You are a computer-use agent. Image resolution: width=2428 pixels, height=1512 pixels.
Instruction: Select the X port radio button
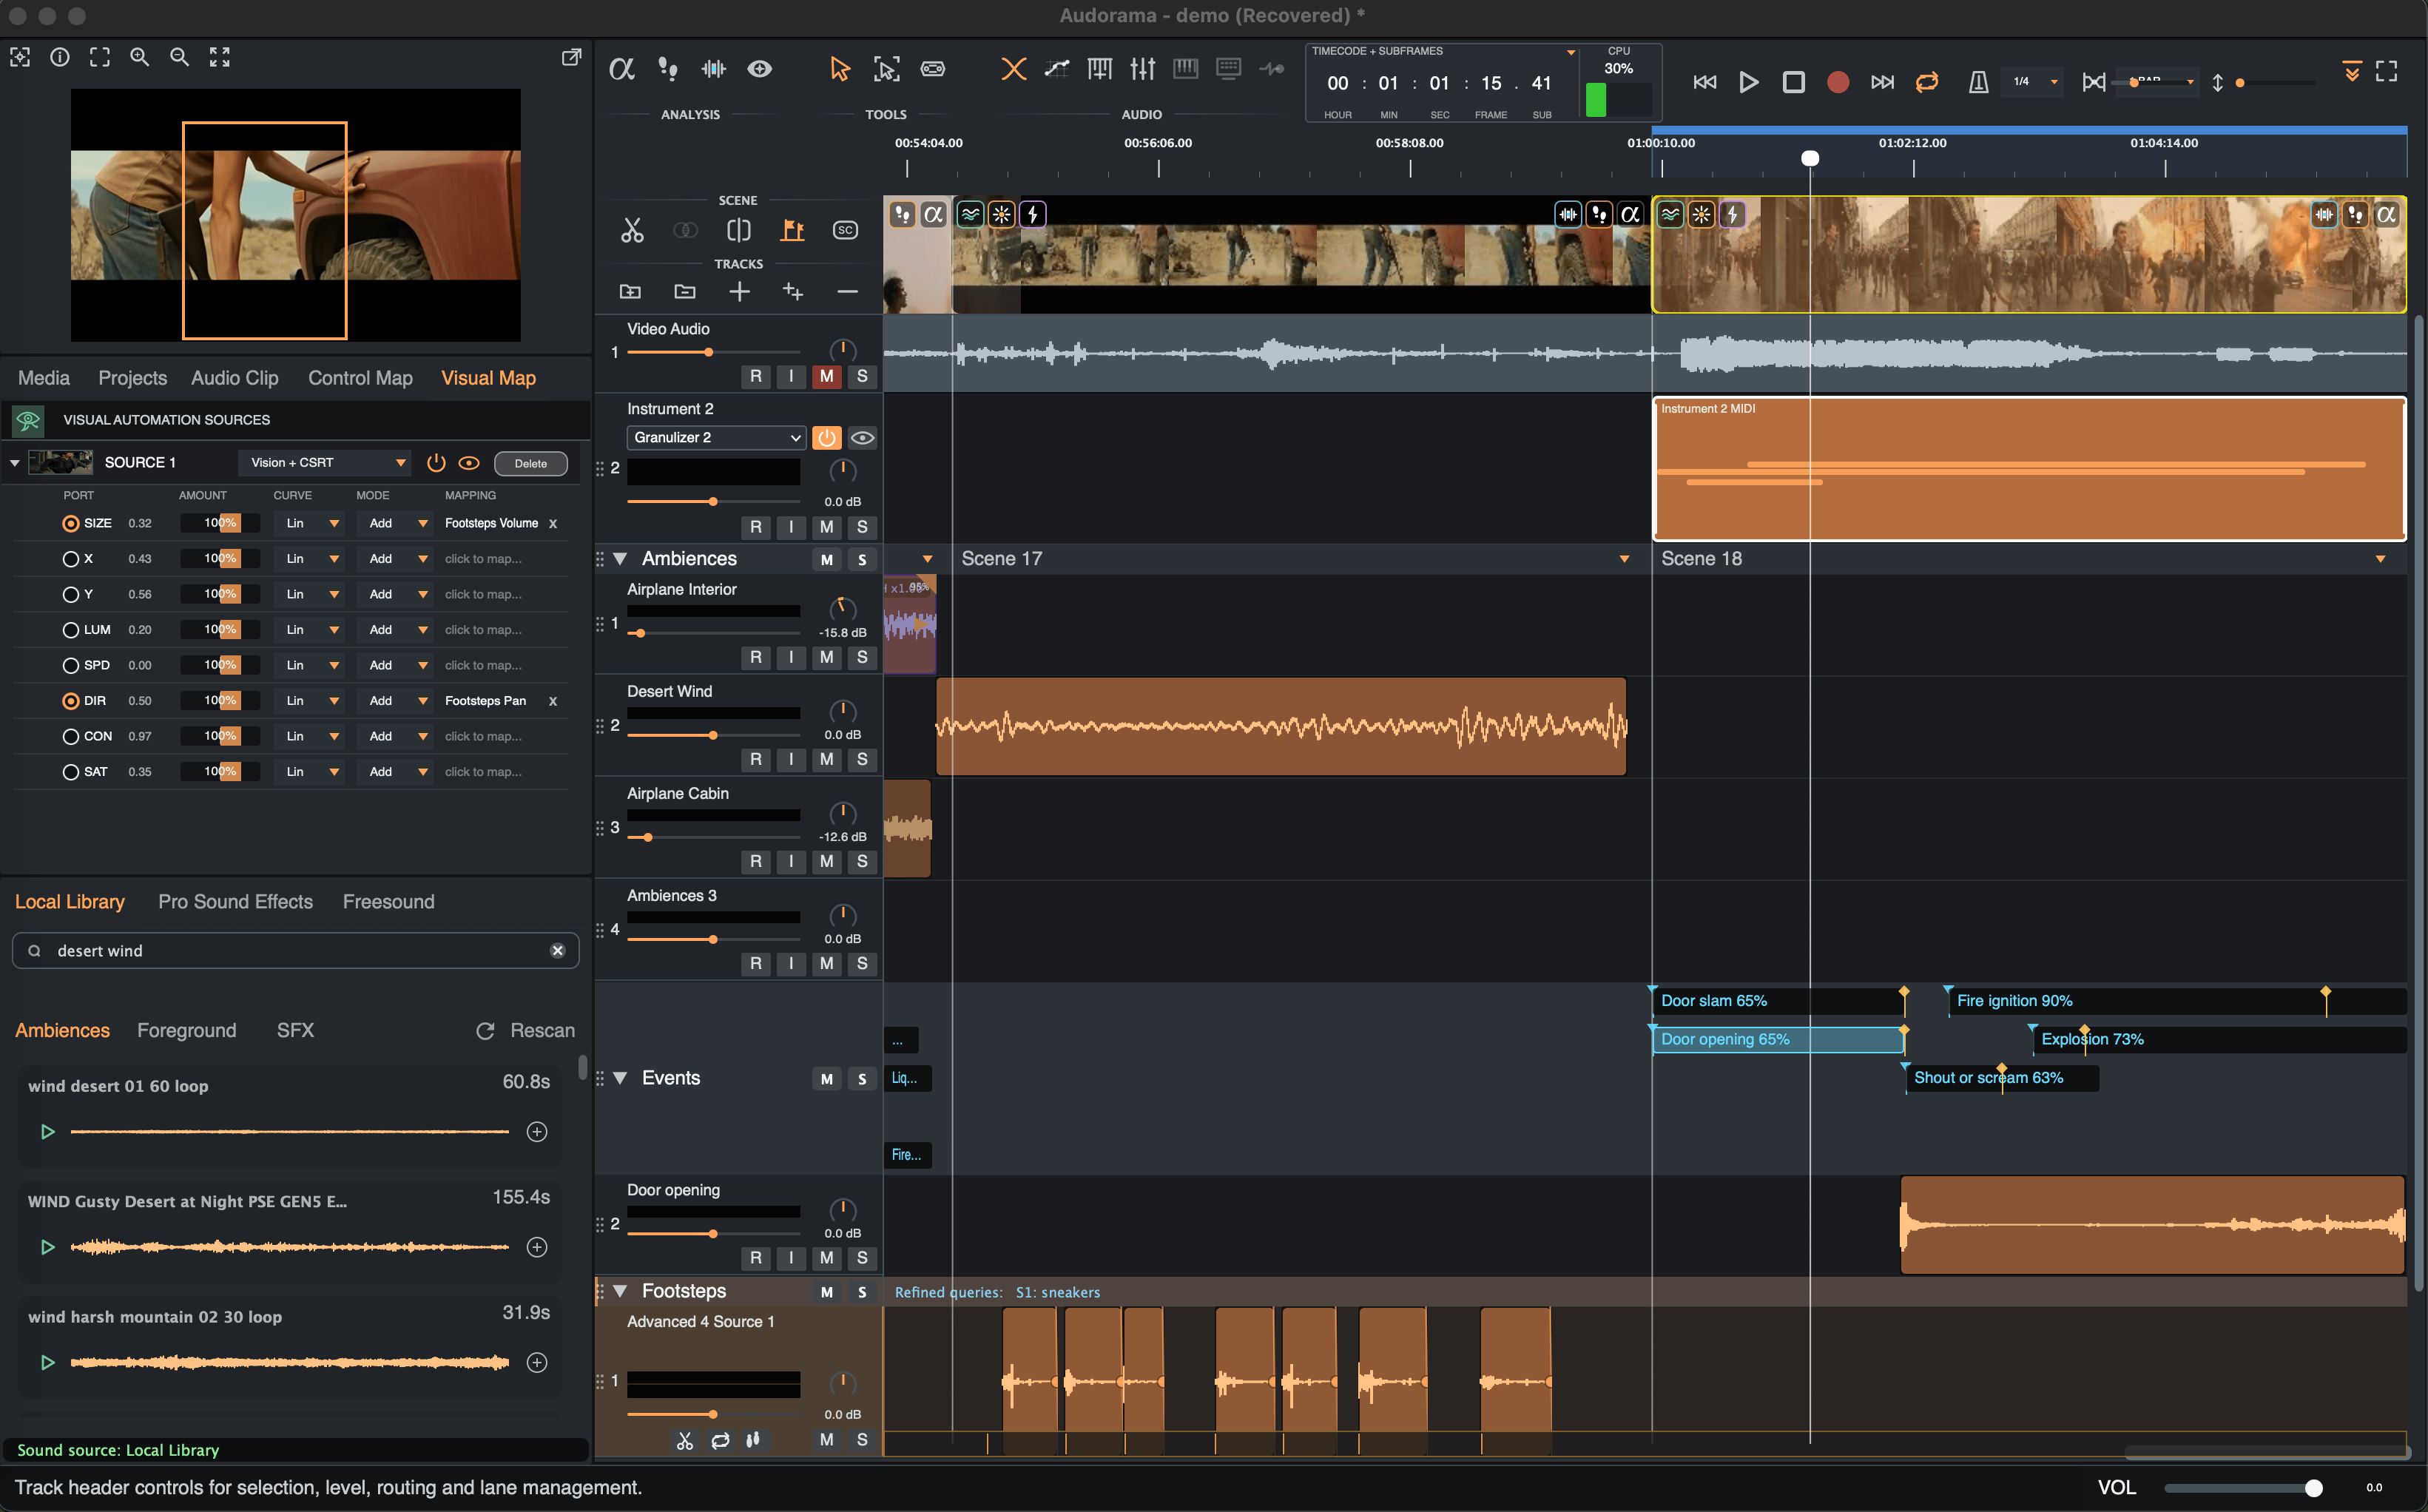(x=70, y=559)
